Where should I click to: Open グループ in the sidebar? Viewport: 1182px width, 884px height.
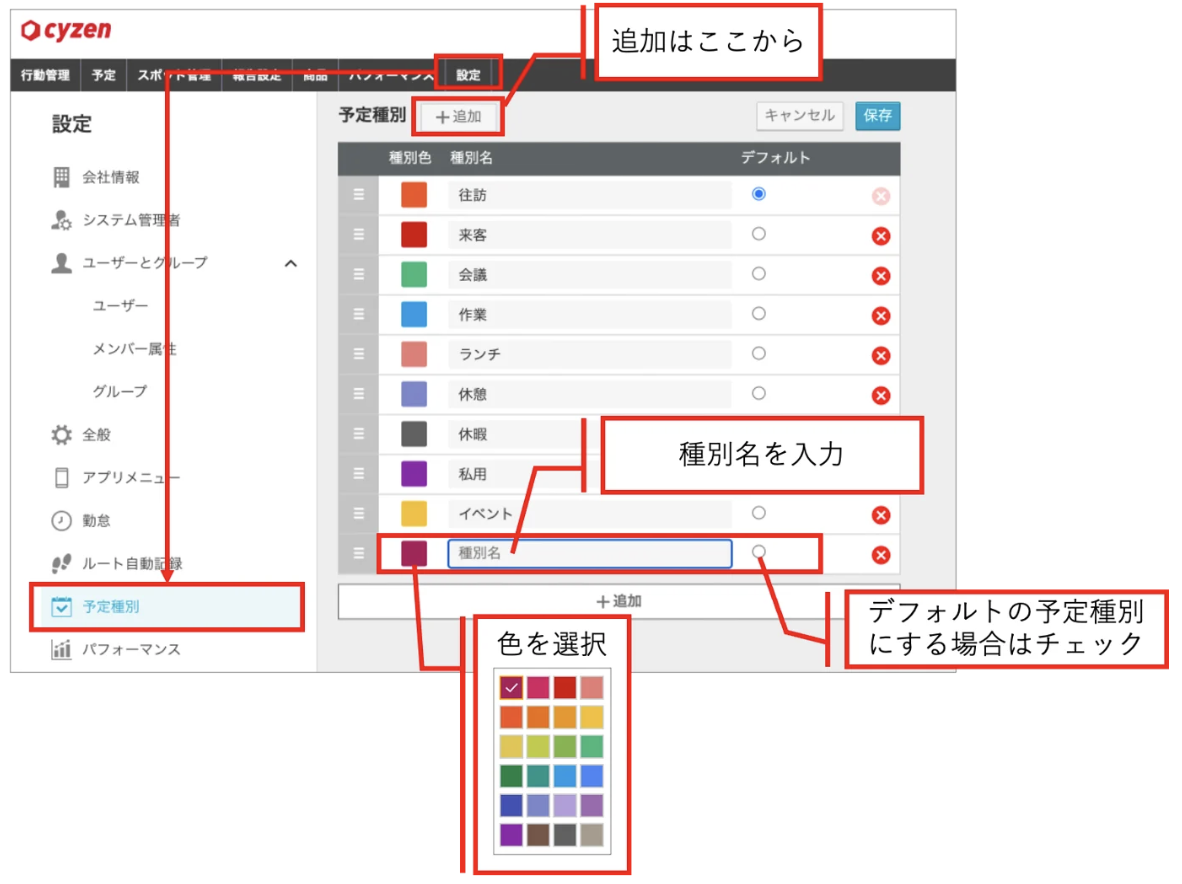121,392
